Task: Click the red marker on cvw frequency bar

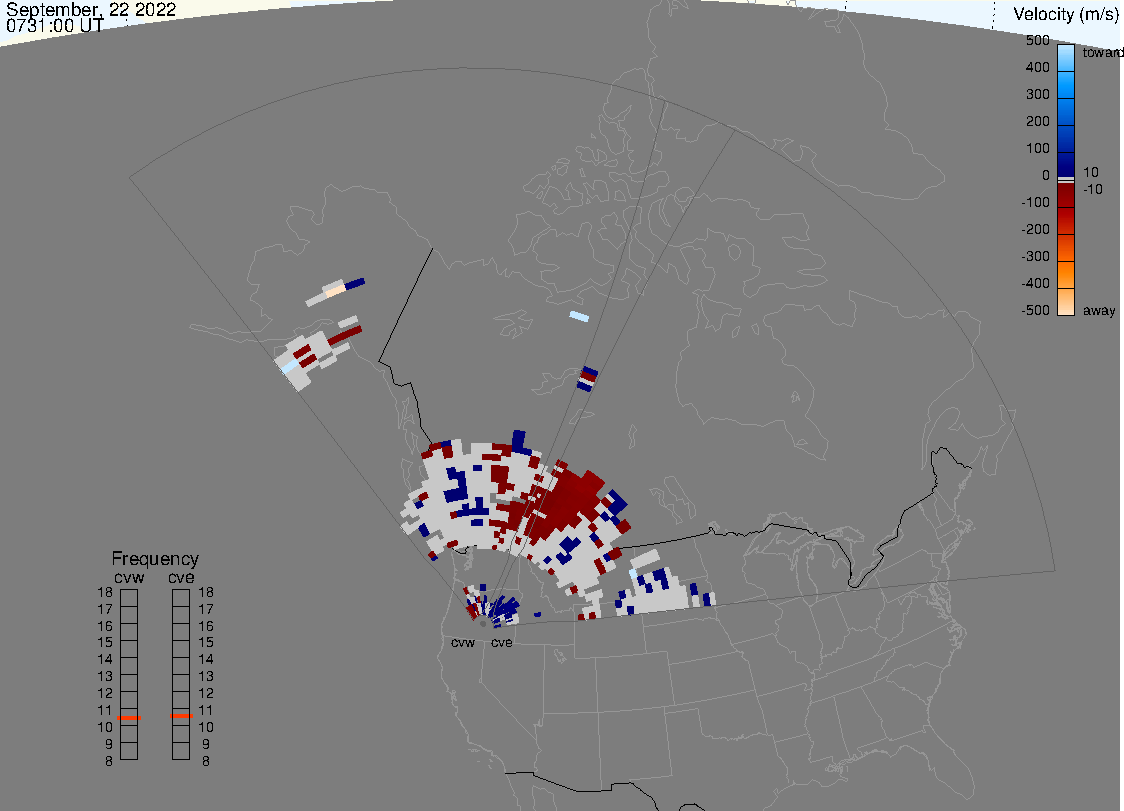Action: click(129, 718)
